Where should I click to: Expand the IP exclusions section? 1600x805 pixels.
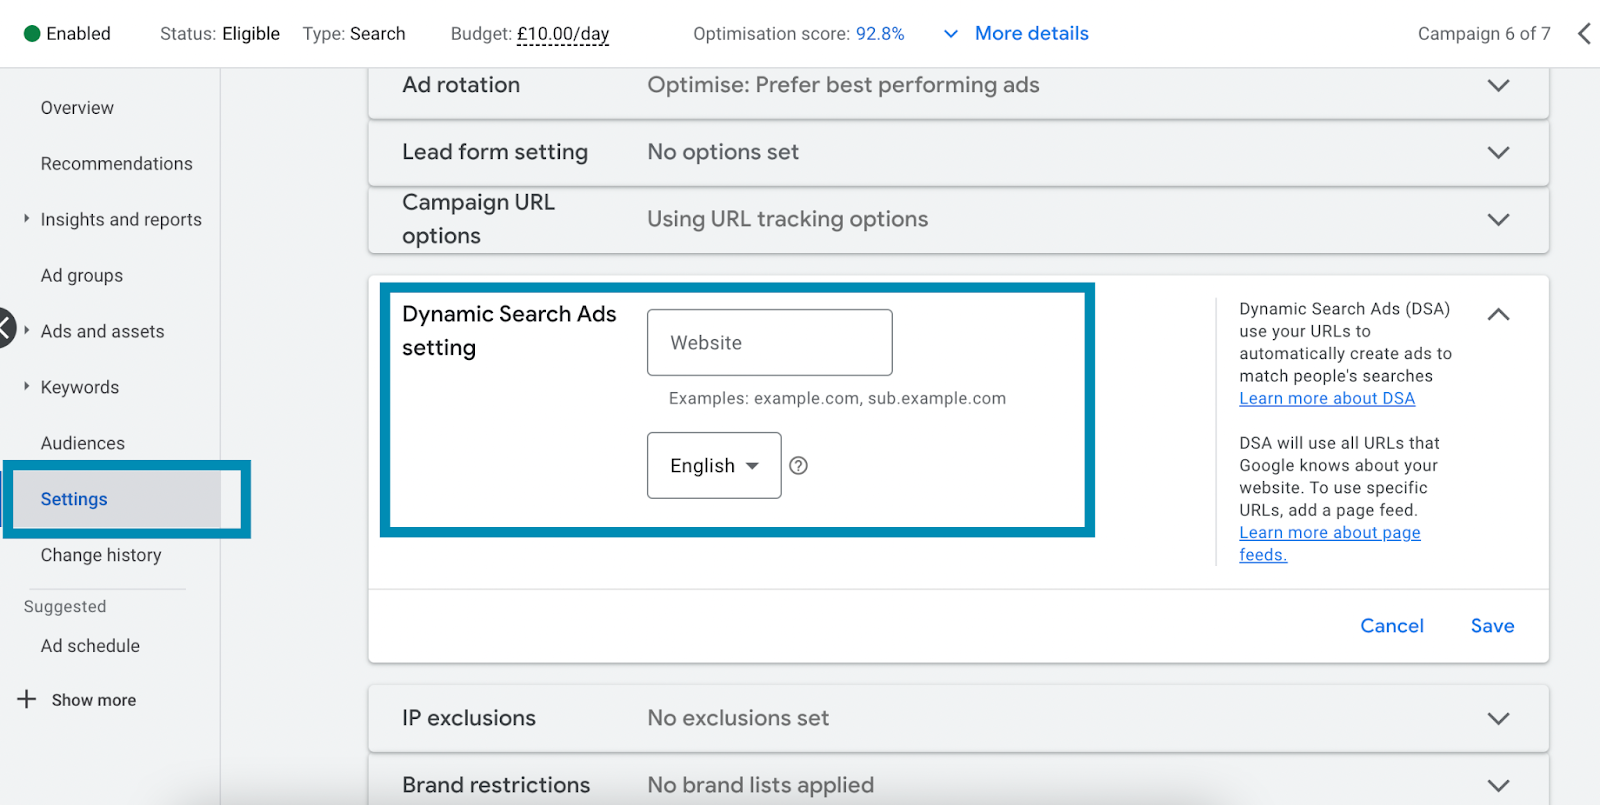1498,718
